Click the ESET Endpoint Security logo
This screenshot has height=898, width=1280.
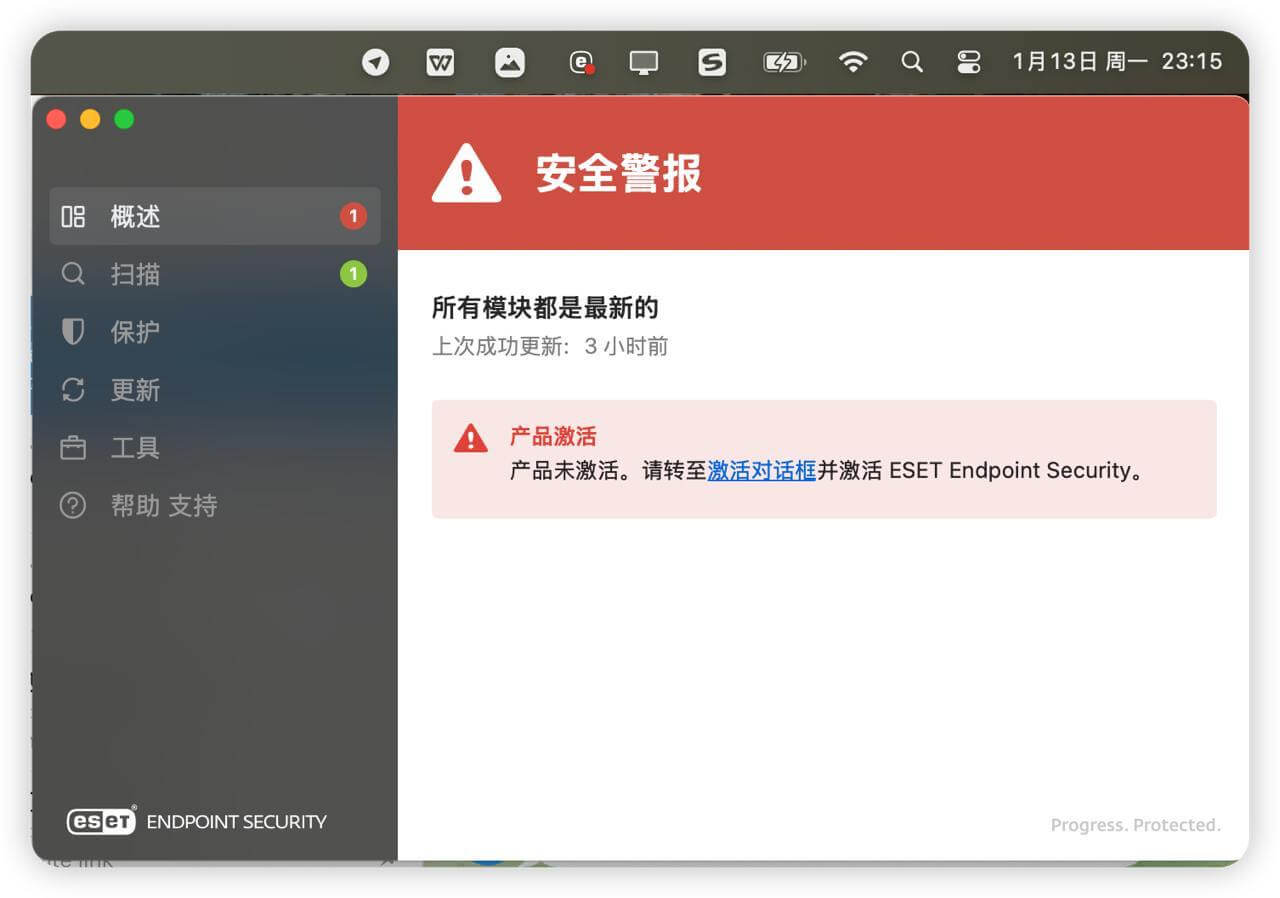coord(197,821)
